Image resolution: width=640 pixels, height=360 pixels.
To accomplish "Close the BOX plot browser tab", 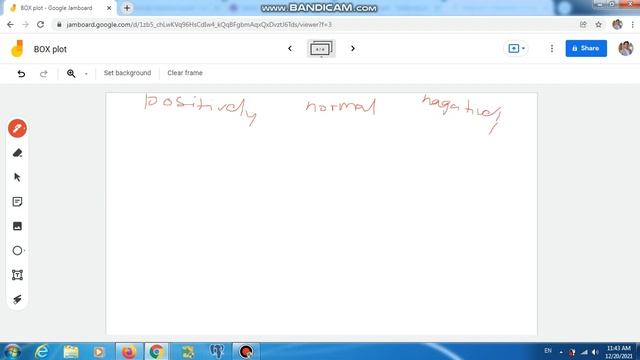I will [109, 8].
